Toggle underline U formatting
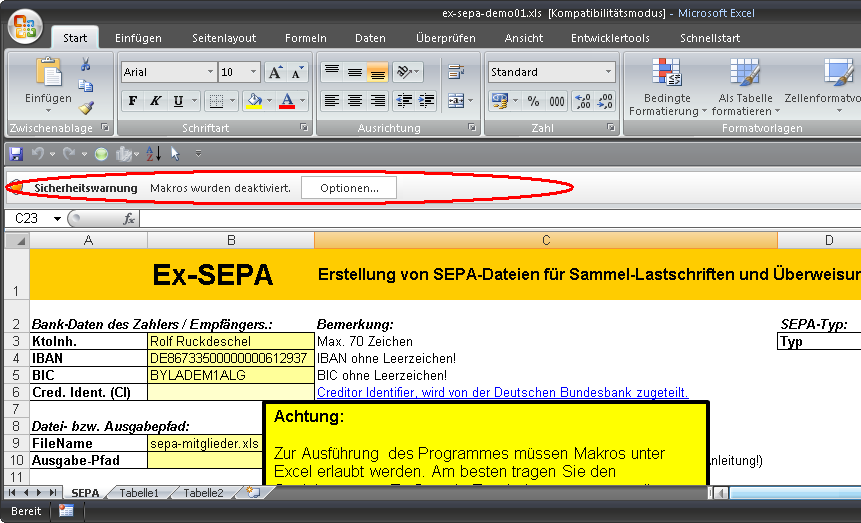Viewport: 861px width, 523px height. [178, 101]
